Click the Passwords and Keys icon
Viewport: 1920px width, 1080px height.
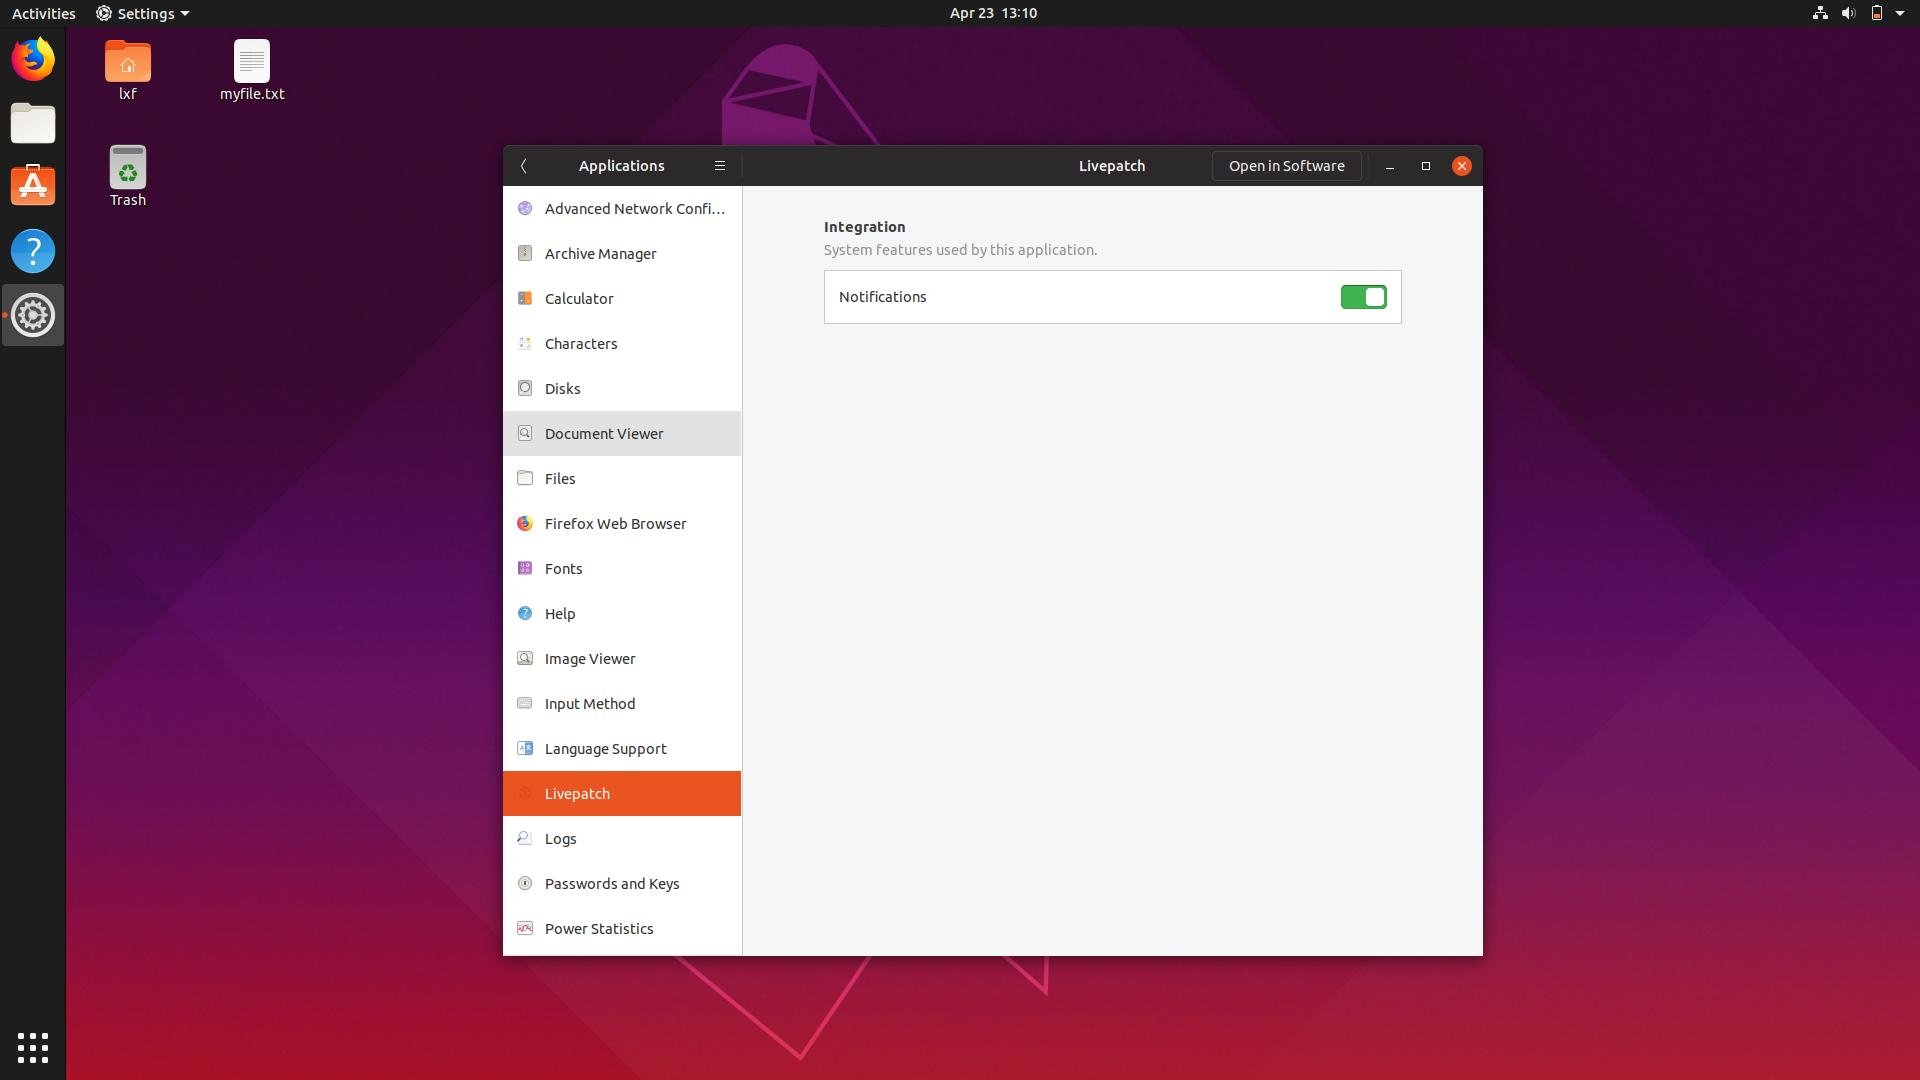pos(525,884)
